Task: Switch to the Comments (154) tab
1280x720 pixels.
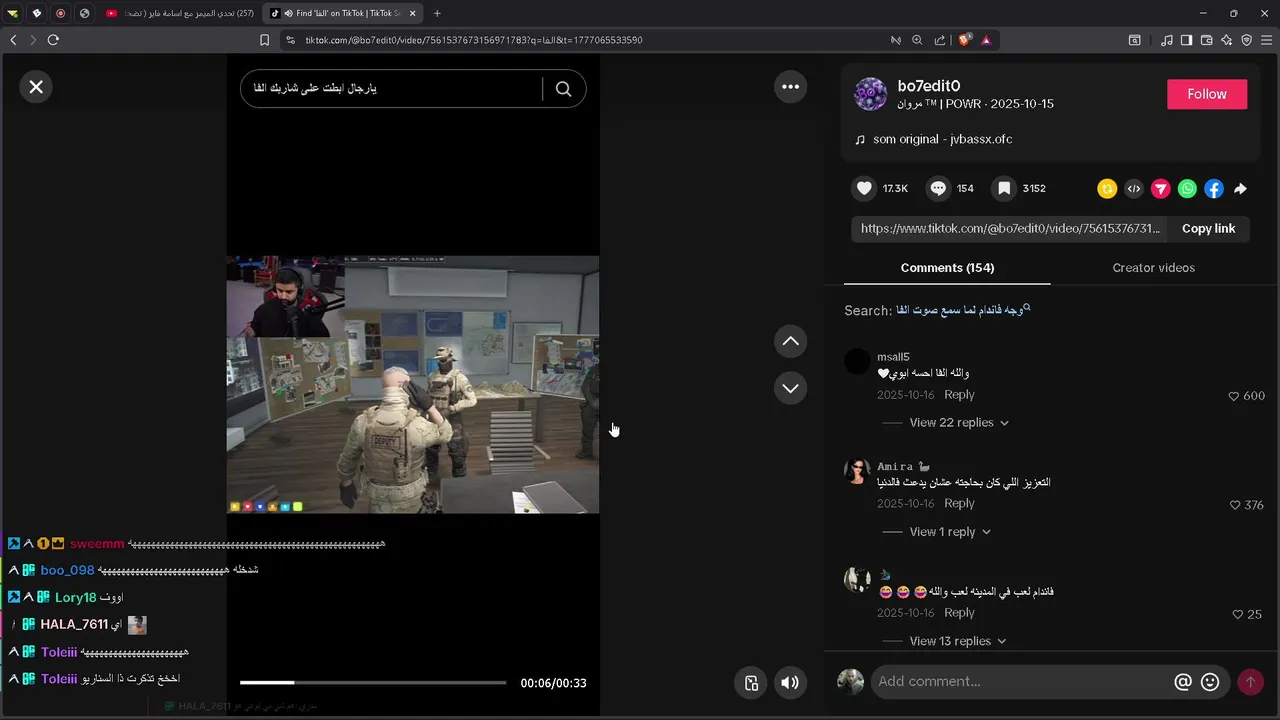Action: tap(947, 268)
